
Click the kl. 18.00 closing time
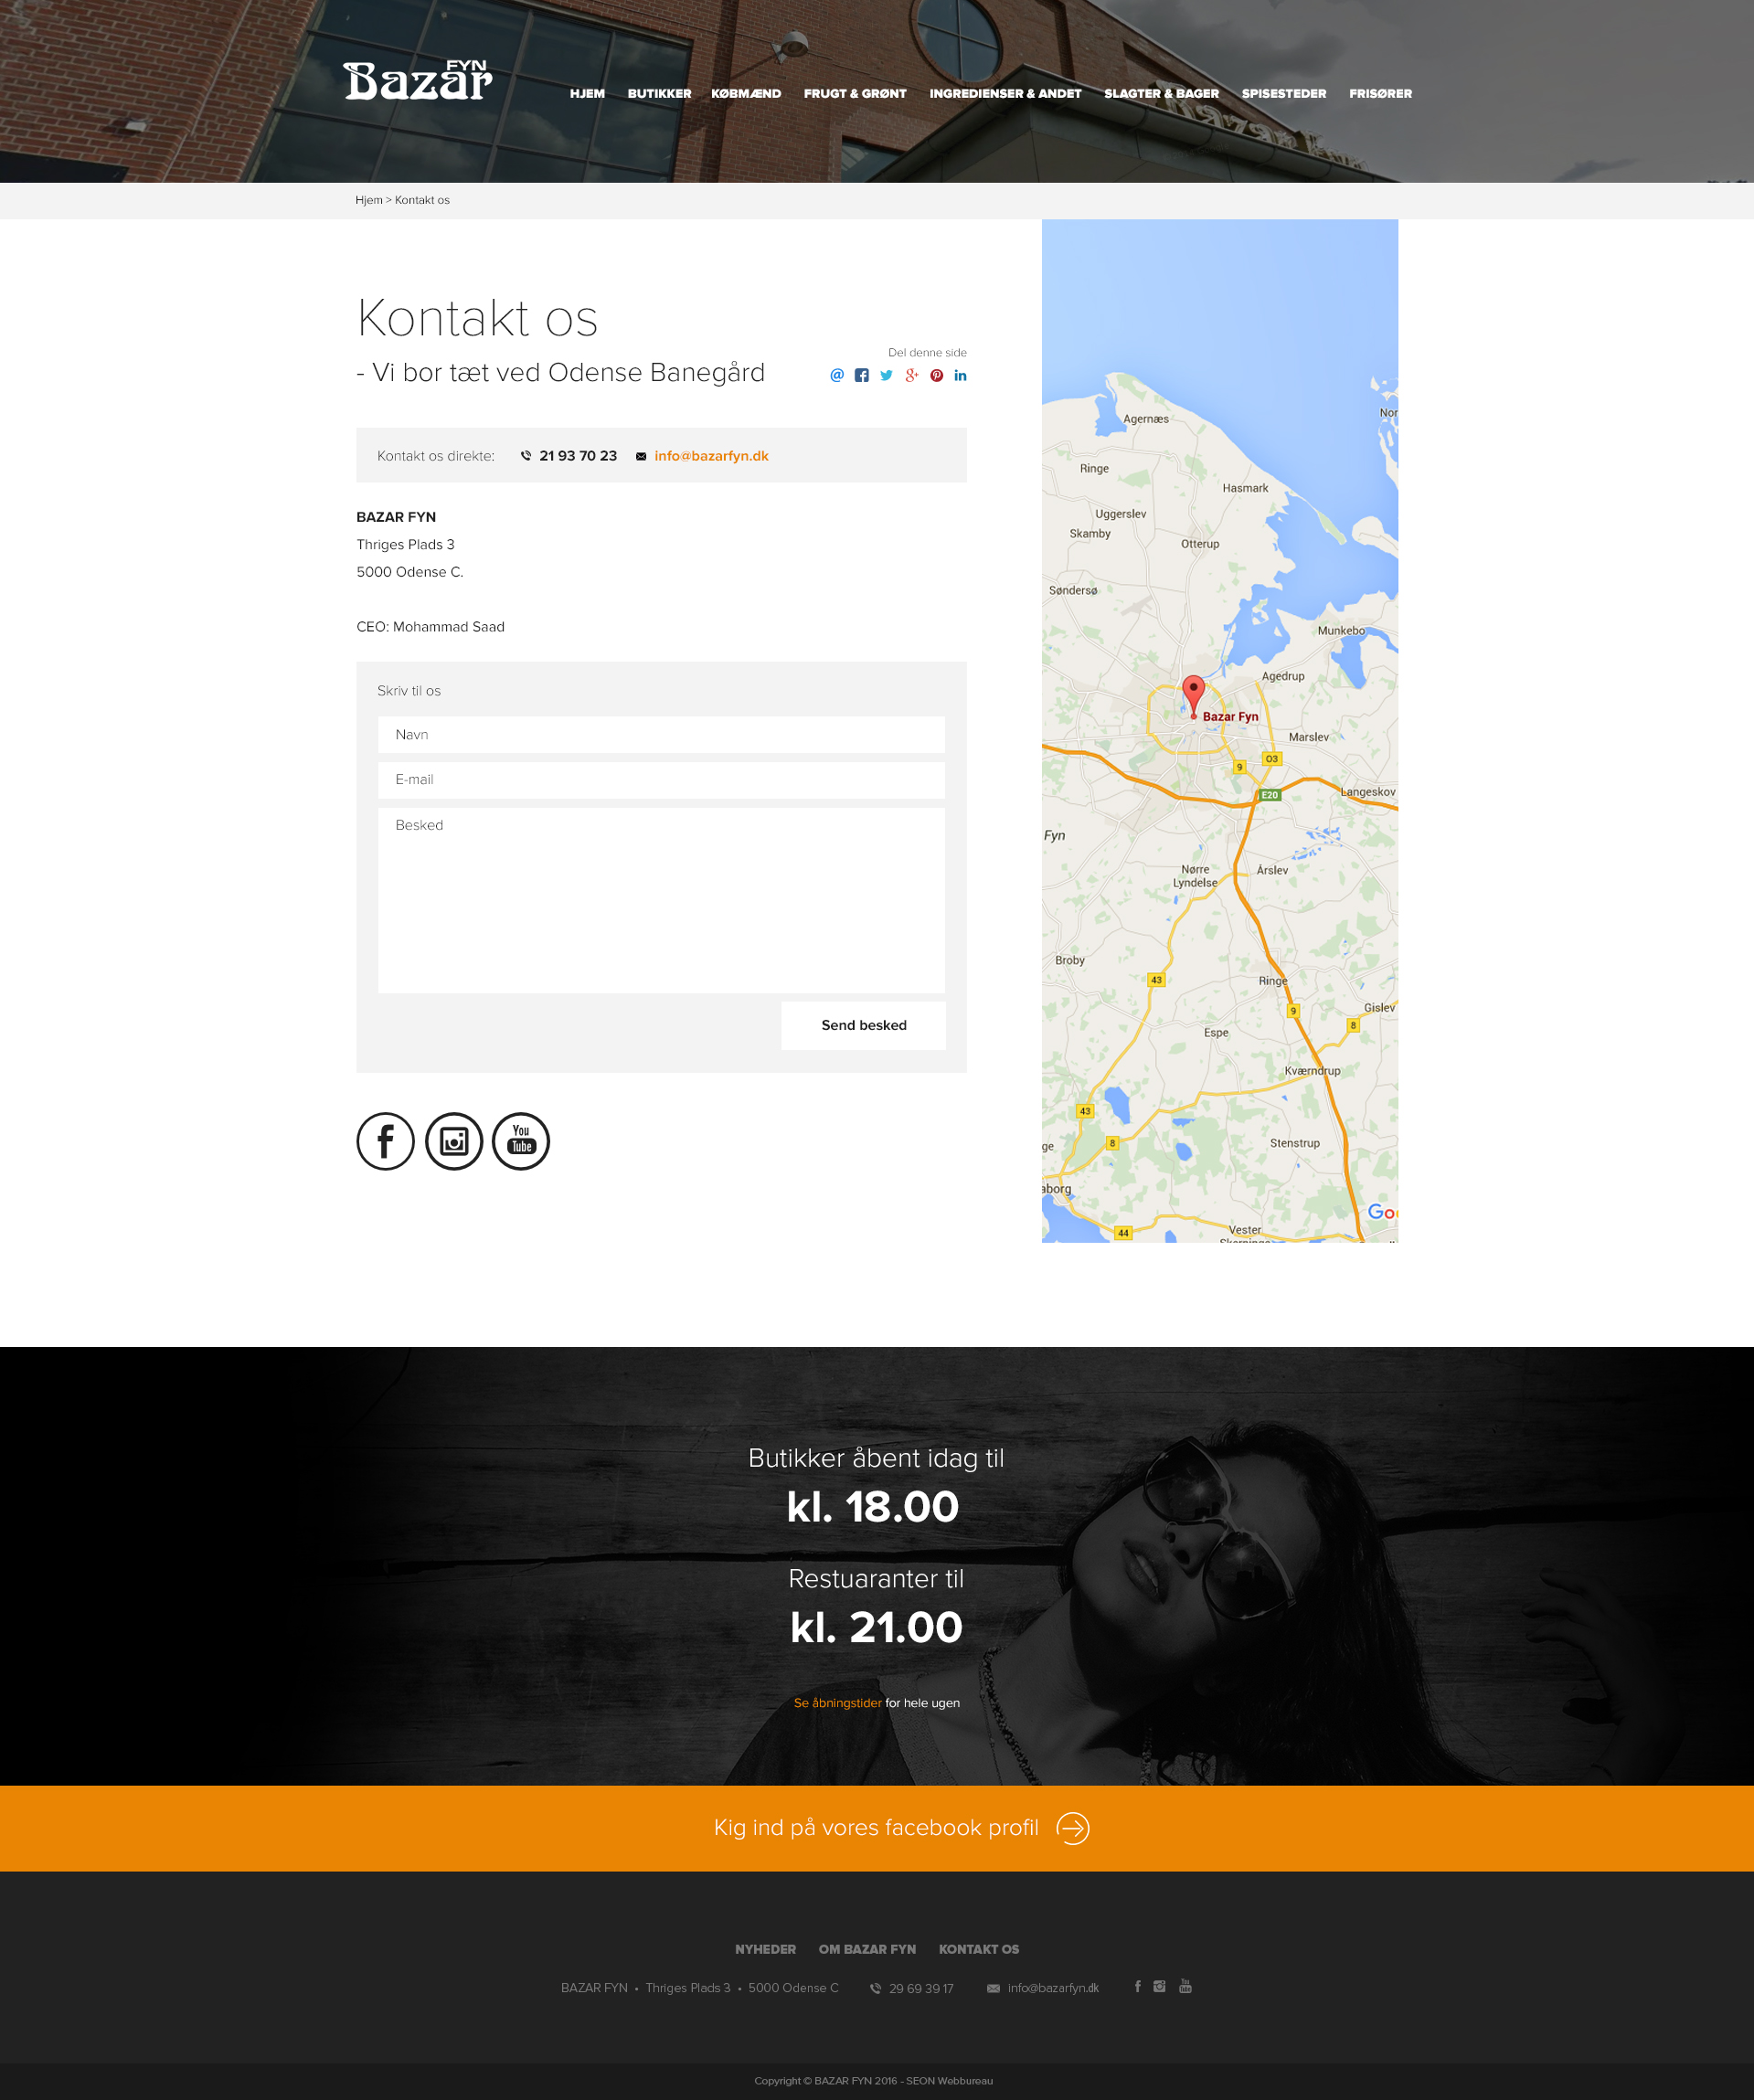click(872, 1507)
